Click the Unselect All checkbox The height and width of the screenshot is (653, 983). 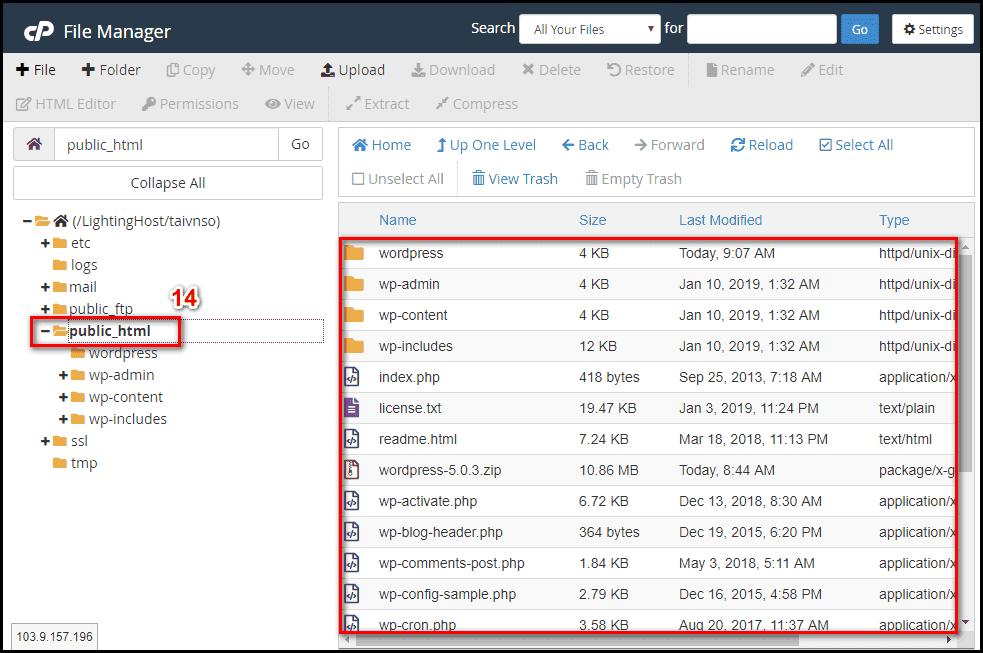[358, 179]
